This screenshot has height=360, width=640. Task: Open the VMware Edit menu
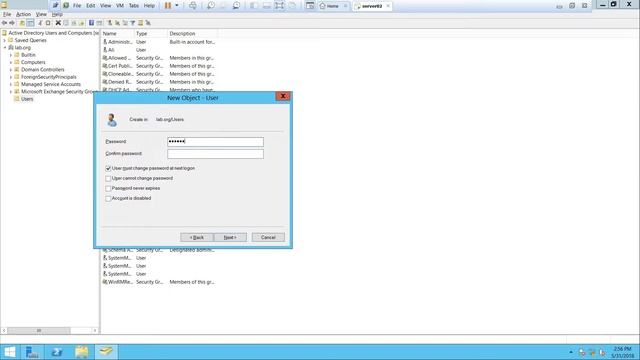91,6
